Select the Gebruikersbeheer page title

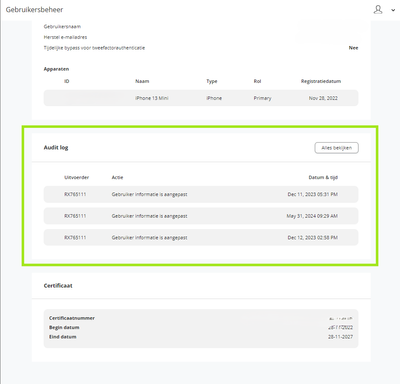point(34,10)
